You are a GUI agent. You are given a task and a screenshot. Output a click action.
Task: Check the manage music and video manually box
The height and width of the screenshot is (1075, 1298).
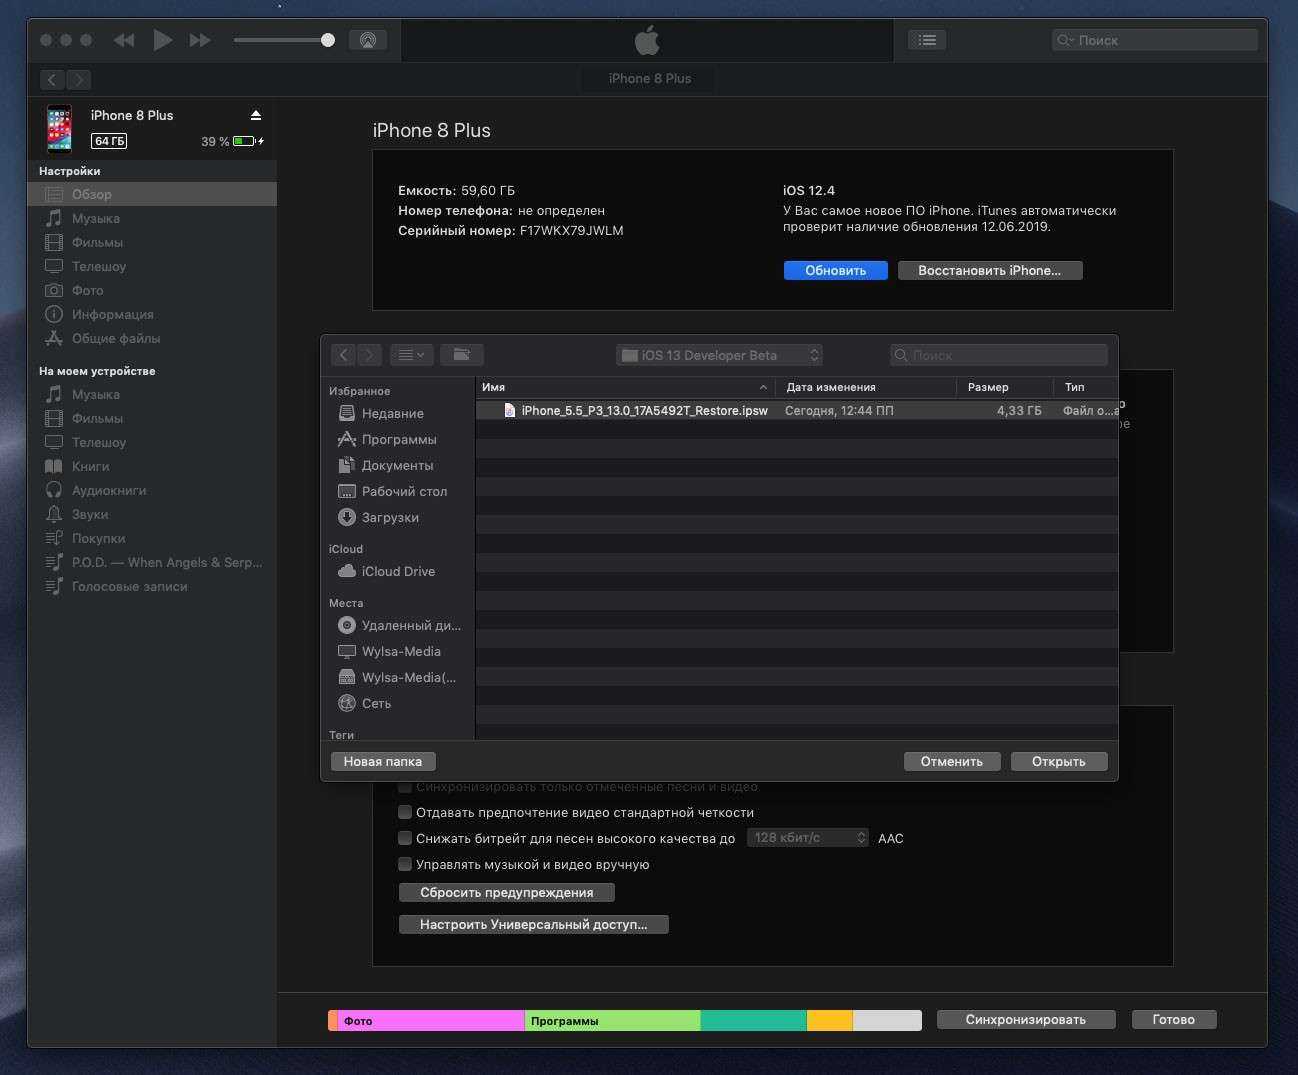(405, 864)
